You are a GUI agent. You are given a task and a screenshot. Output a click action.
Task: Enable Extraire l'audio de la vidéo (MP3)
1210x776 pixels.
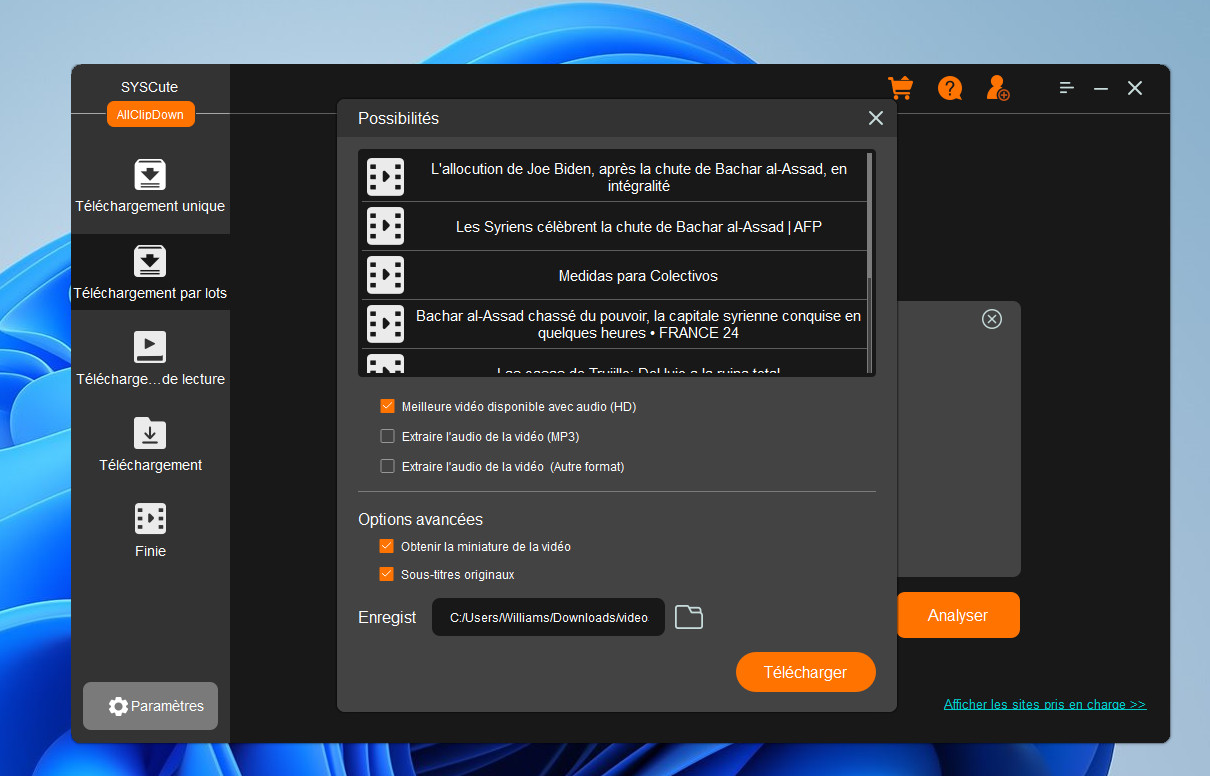pyautogui.click(x=388, y=437)
